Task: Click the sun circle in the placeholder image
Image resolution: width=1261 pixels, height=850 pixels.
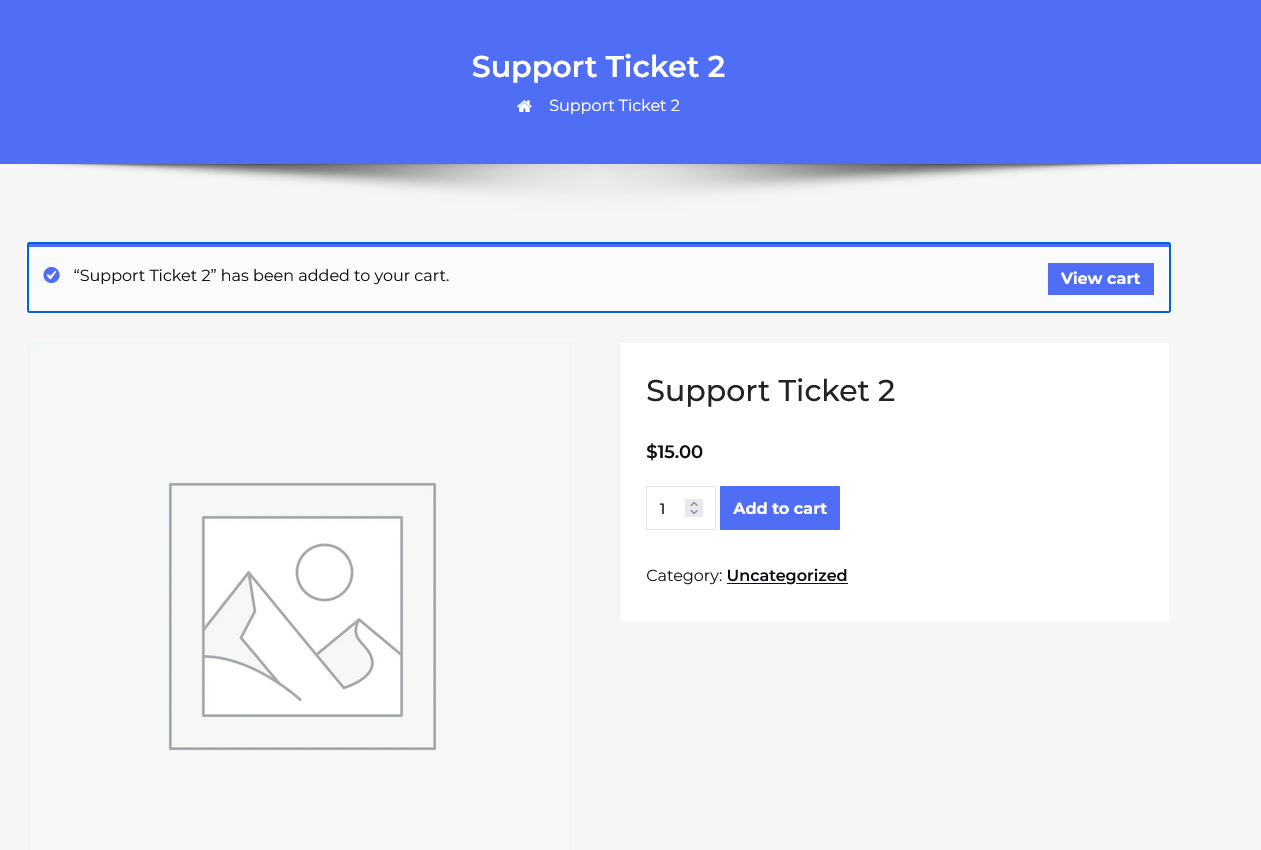Action: coord(324,572)
